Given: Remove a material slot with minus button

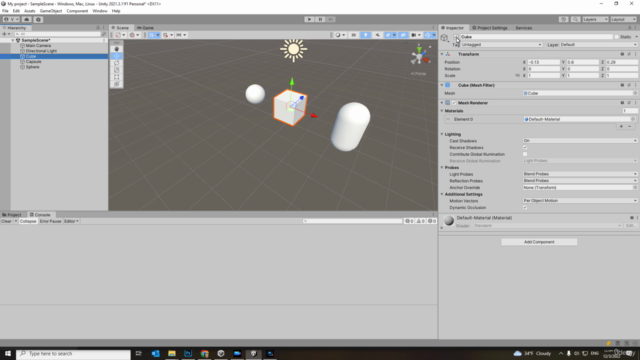Looking at the screenshot, I should pos(630,127).
